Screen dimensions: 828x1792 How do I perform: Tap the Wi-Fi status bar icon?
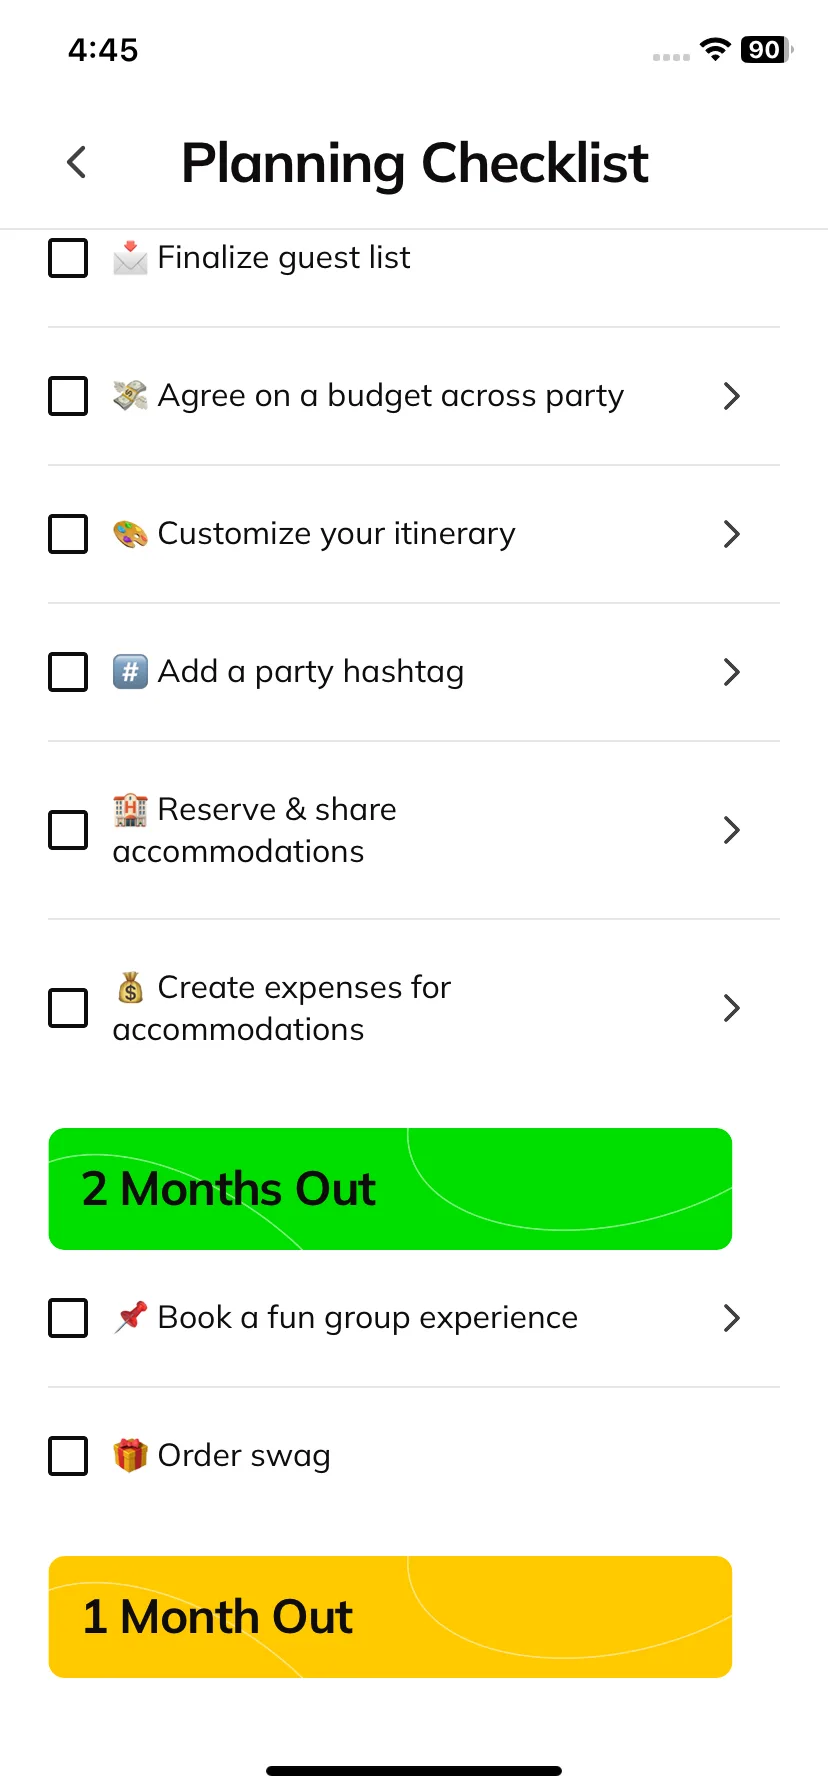tap(715, 49)
